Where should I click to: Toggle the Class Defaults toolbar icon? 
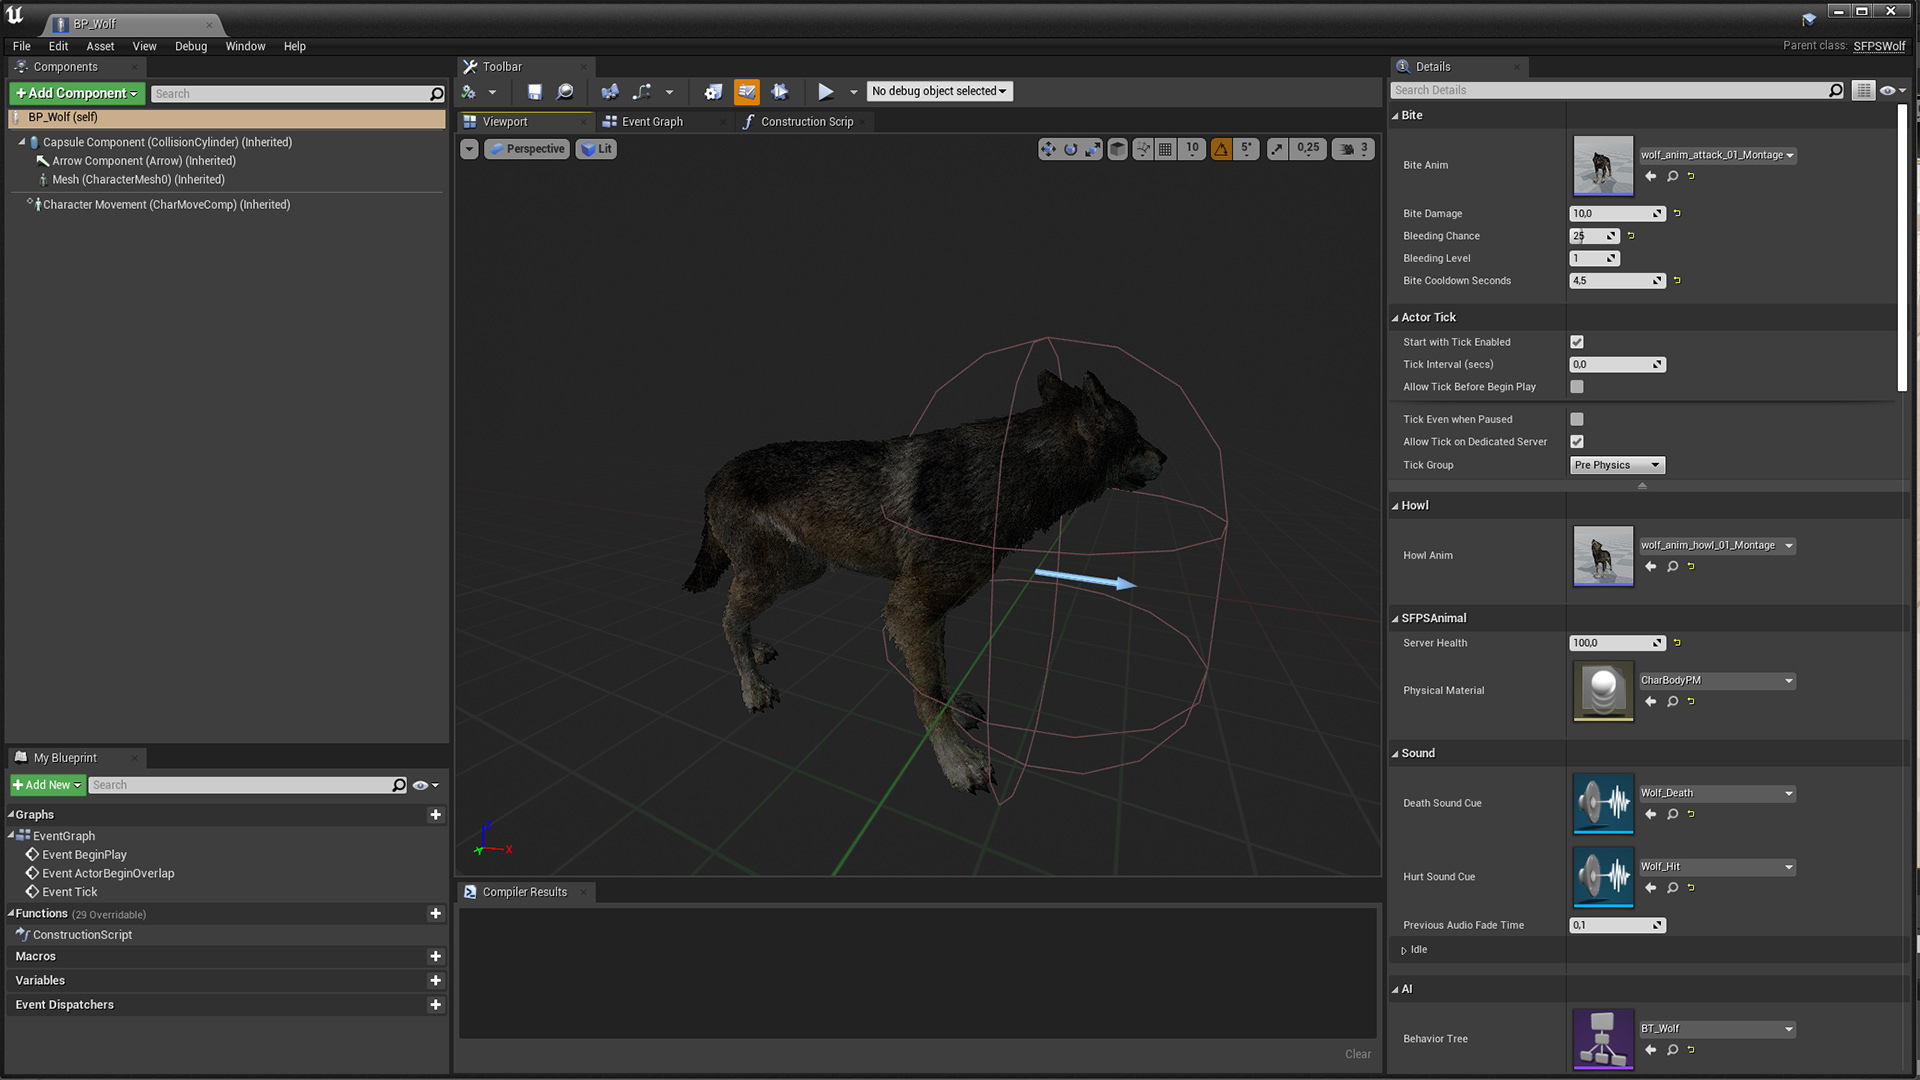(x=746, y=92)
